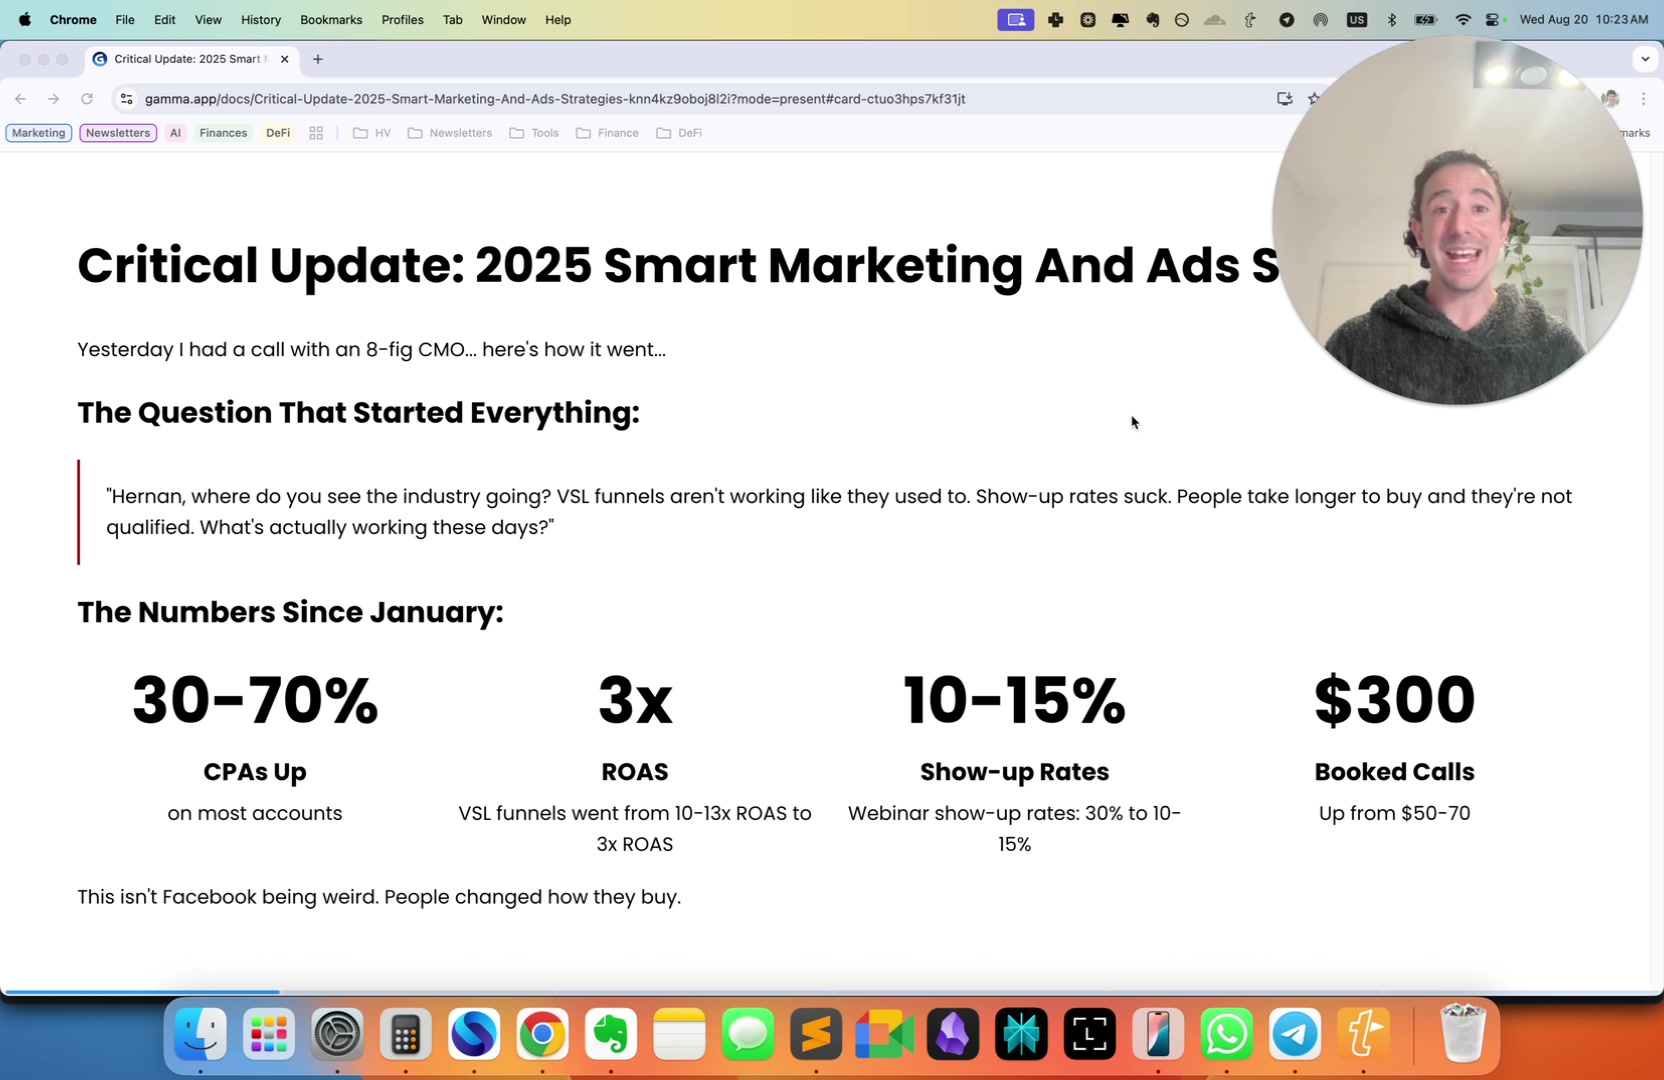Open the Calculator app in the Dock

tap(405, 1034)
